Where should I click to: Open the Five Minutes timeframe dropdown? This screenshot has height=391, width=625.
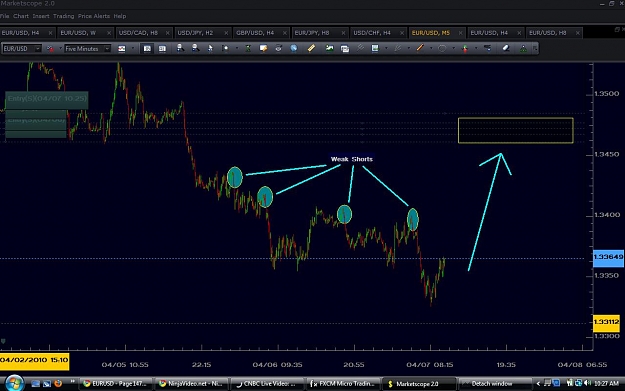[107, 49]
